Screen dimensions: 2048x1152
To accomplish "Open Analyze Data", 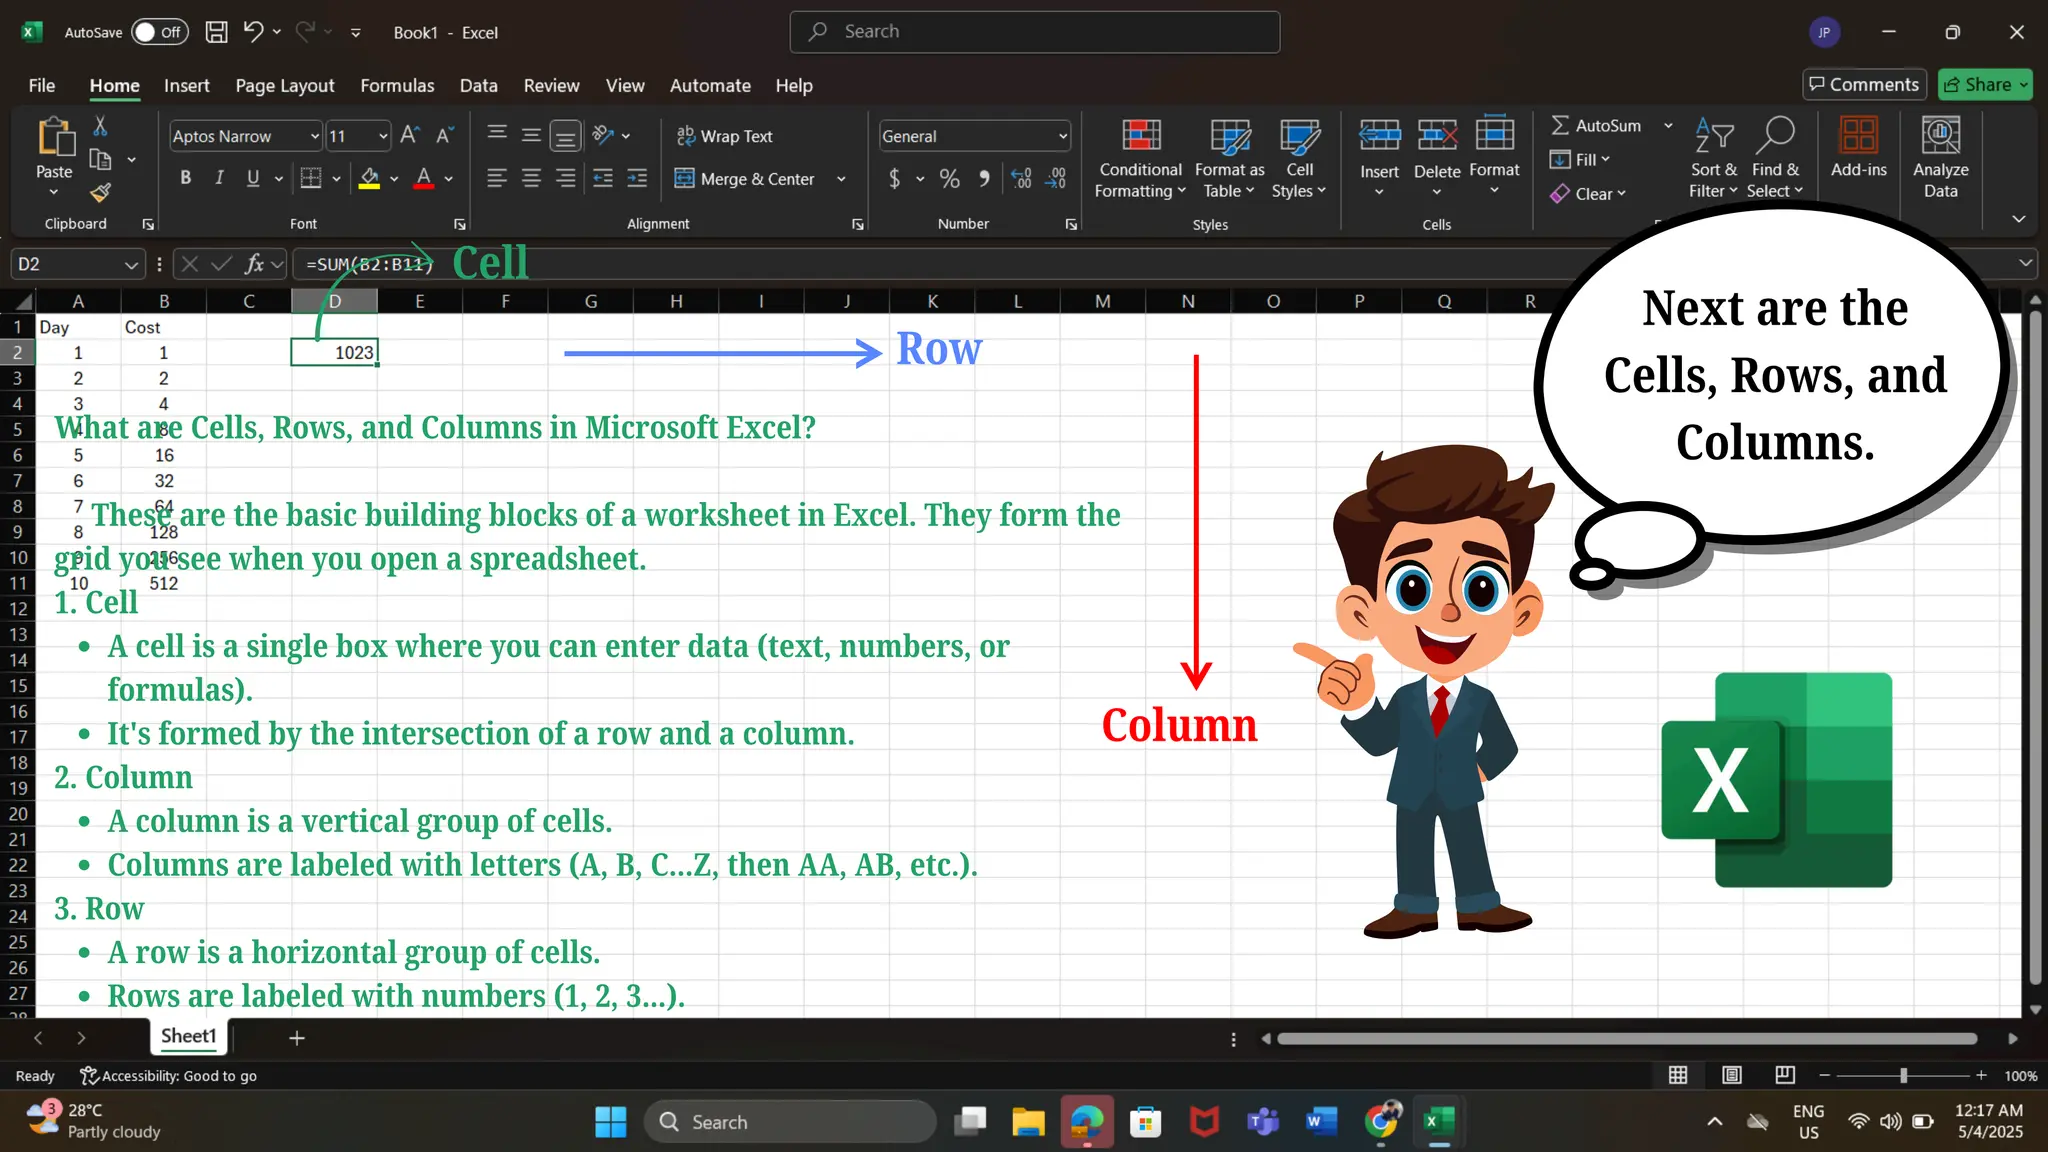I will click(x=1940, y=158).
